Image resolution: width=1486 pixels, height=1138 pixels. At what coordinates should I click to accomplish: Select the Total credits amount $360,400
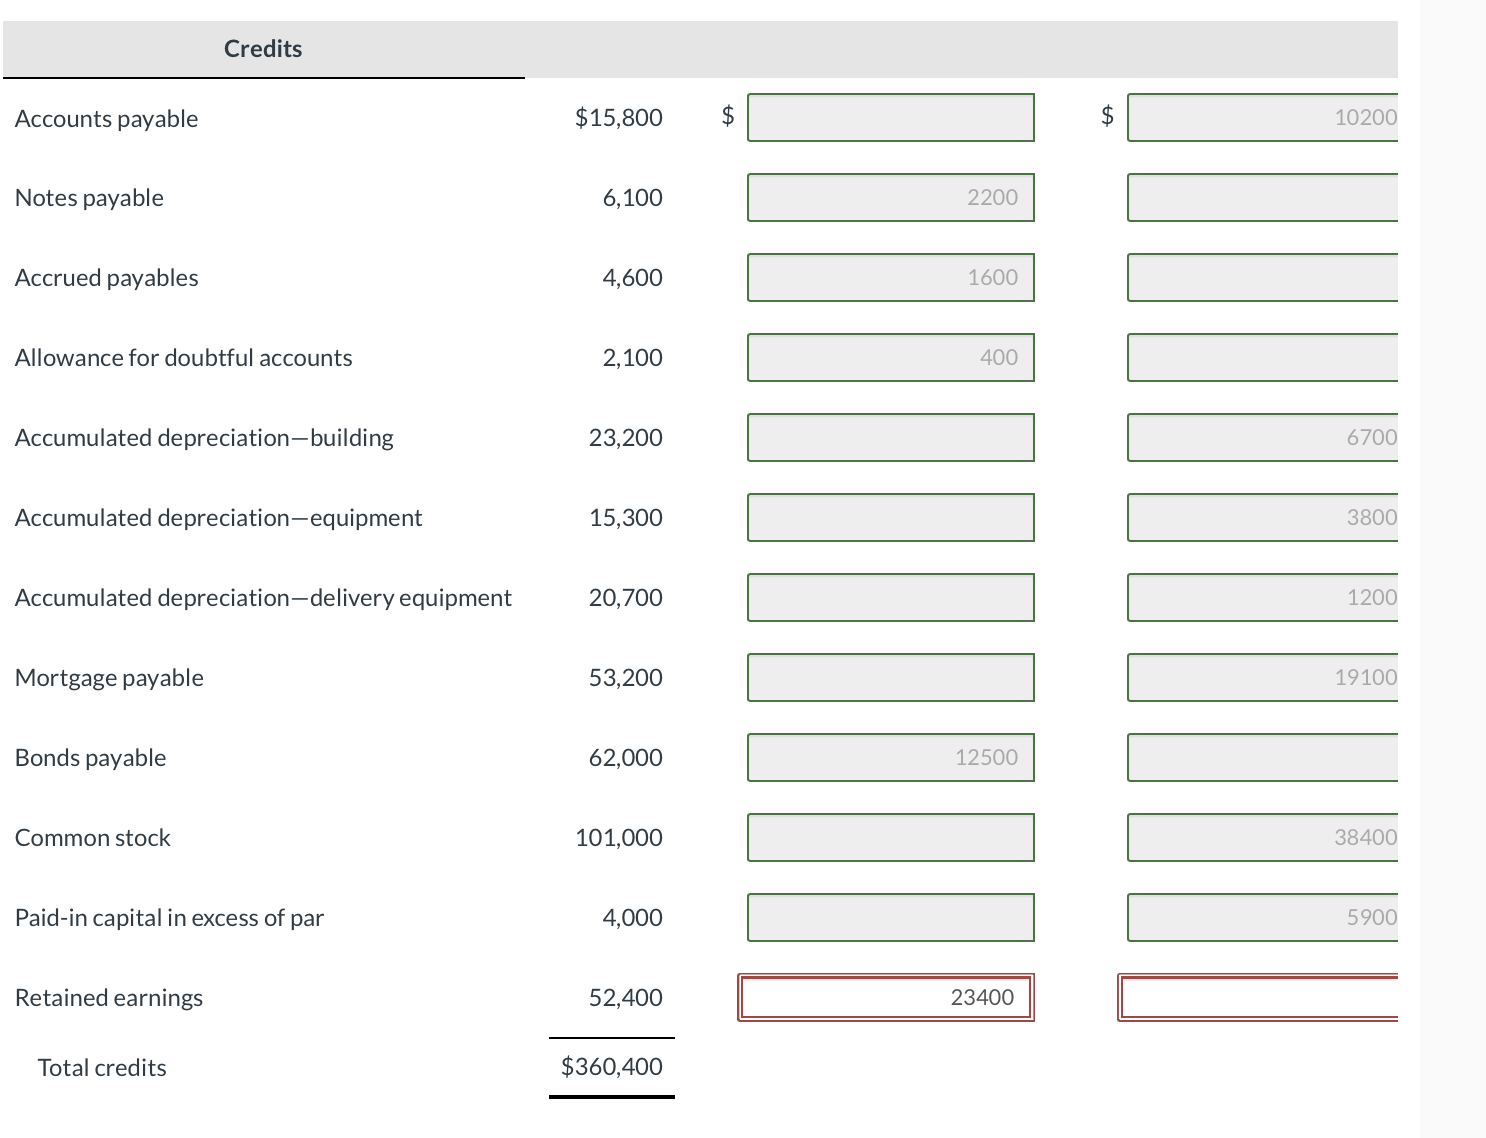click(x=611, y=1067)
